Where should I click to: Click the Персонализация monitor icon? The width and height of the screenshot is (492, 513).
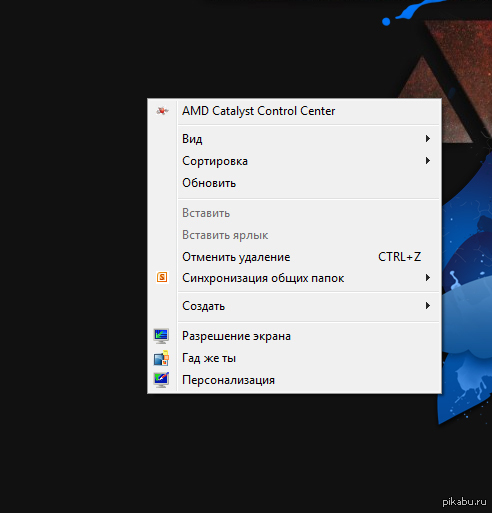pos(161,380)
